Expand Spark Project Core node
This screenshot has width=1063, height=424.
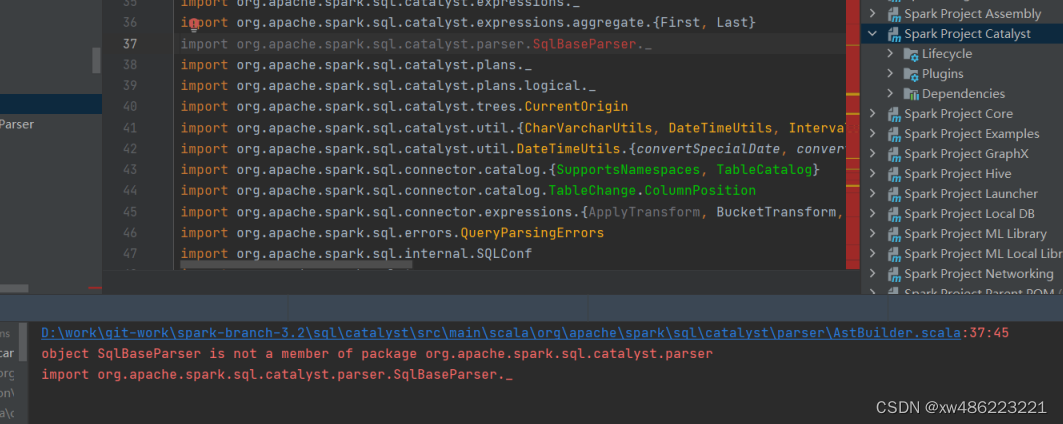coord(873,114)
